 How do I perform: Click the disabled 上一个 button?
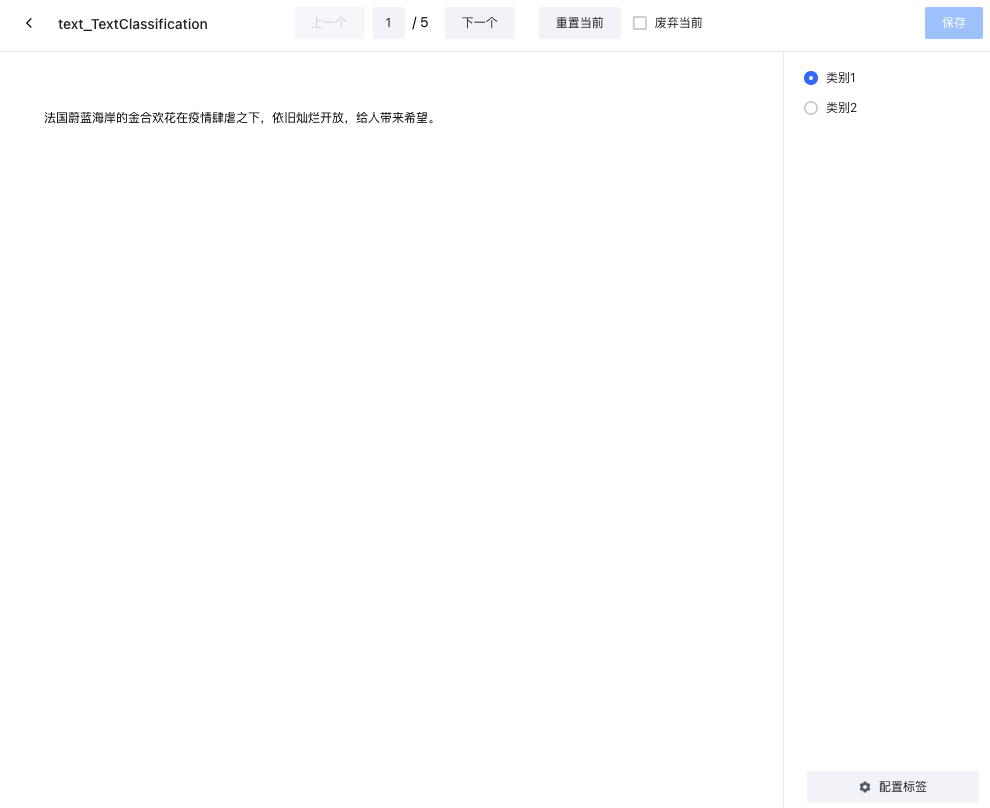pyautogui.click(x=329, y=23)
